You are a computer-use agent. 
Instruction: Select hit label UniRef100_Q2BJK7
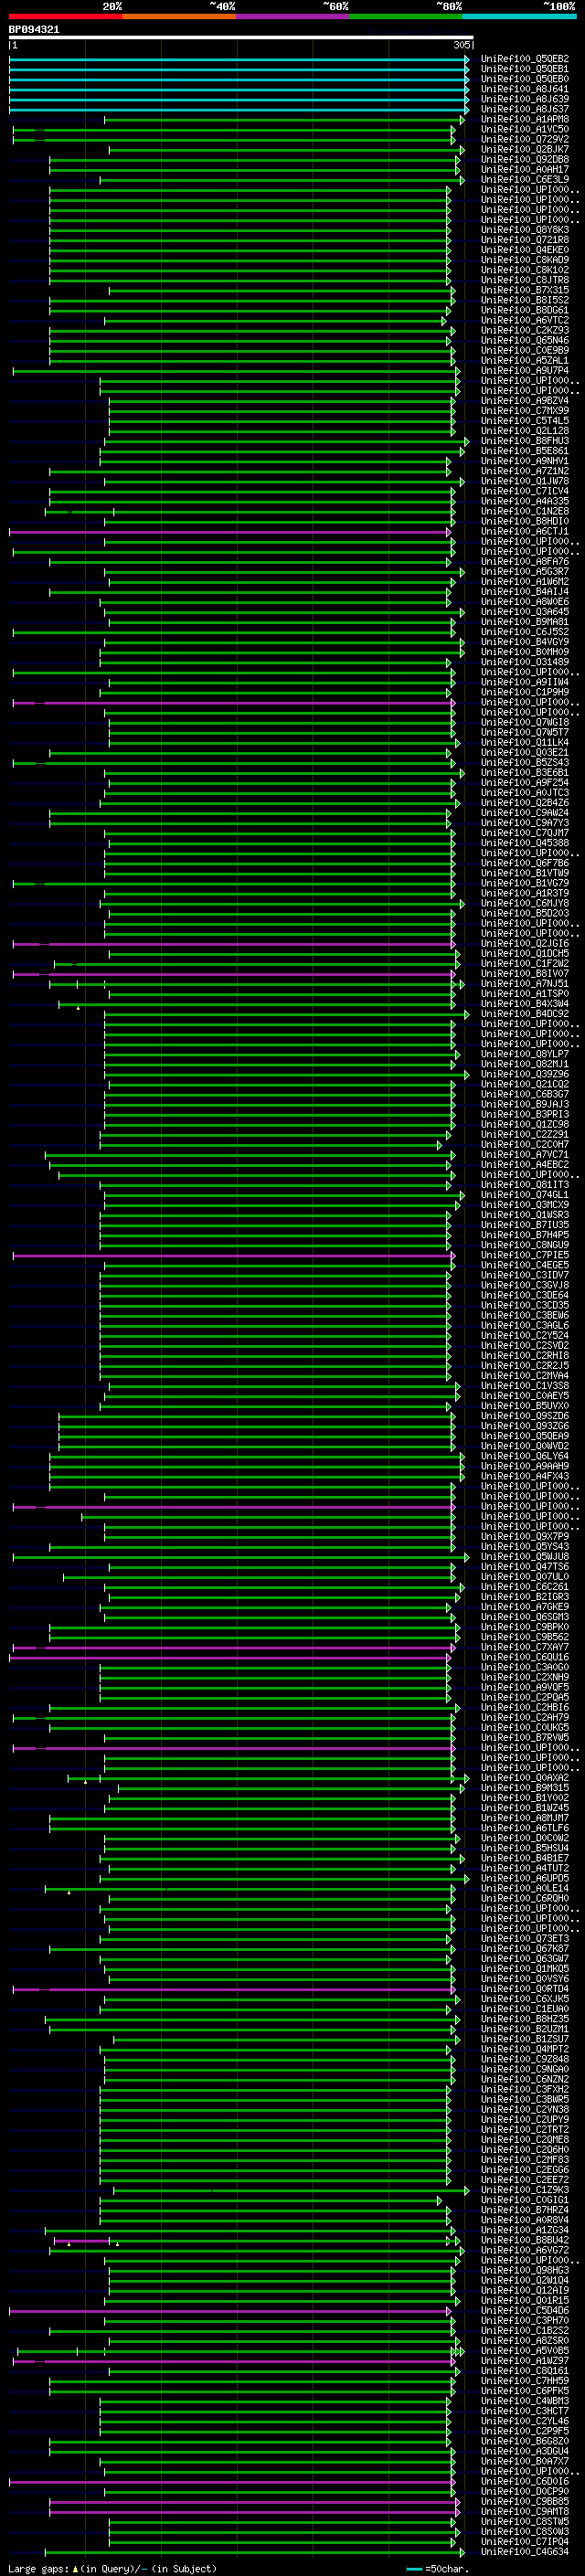point(525,149)
